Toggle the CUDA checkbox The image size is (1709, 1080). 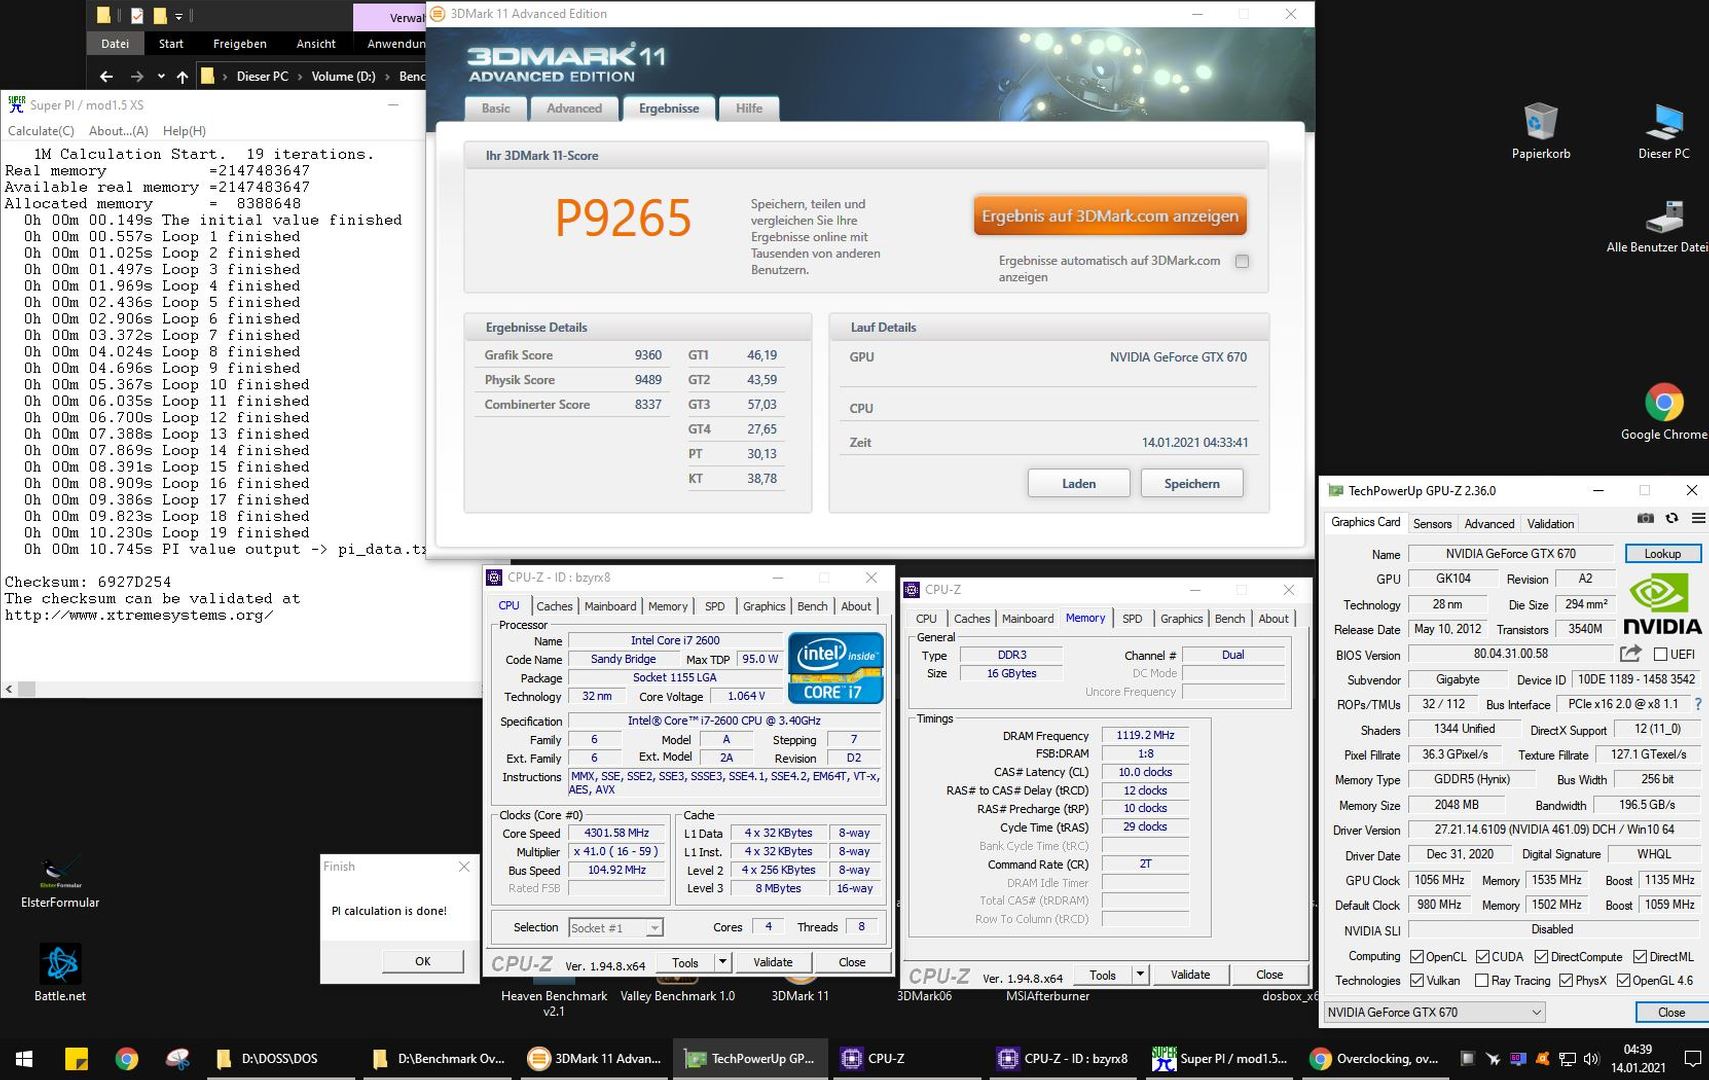click(1483, 957)
